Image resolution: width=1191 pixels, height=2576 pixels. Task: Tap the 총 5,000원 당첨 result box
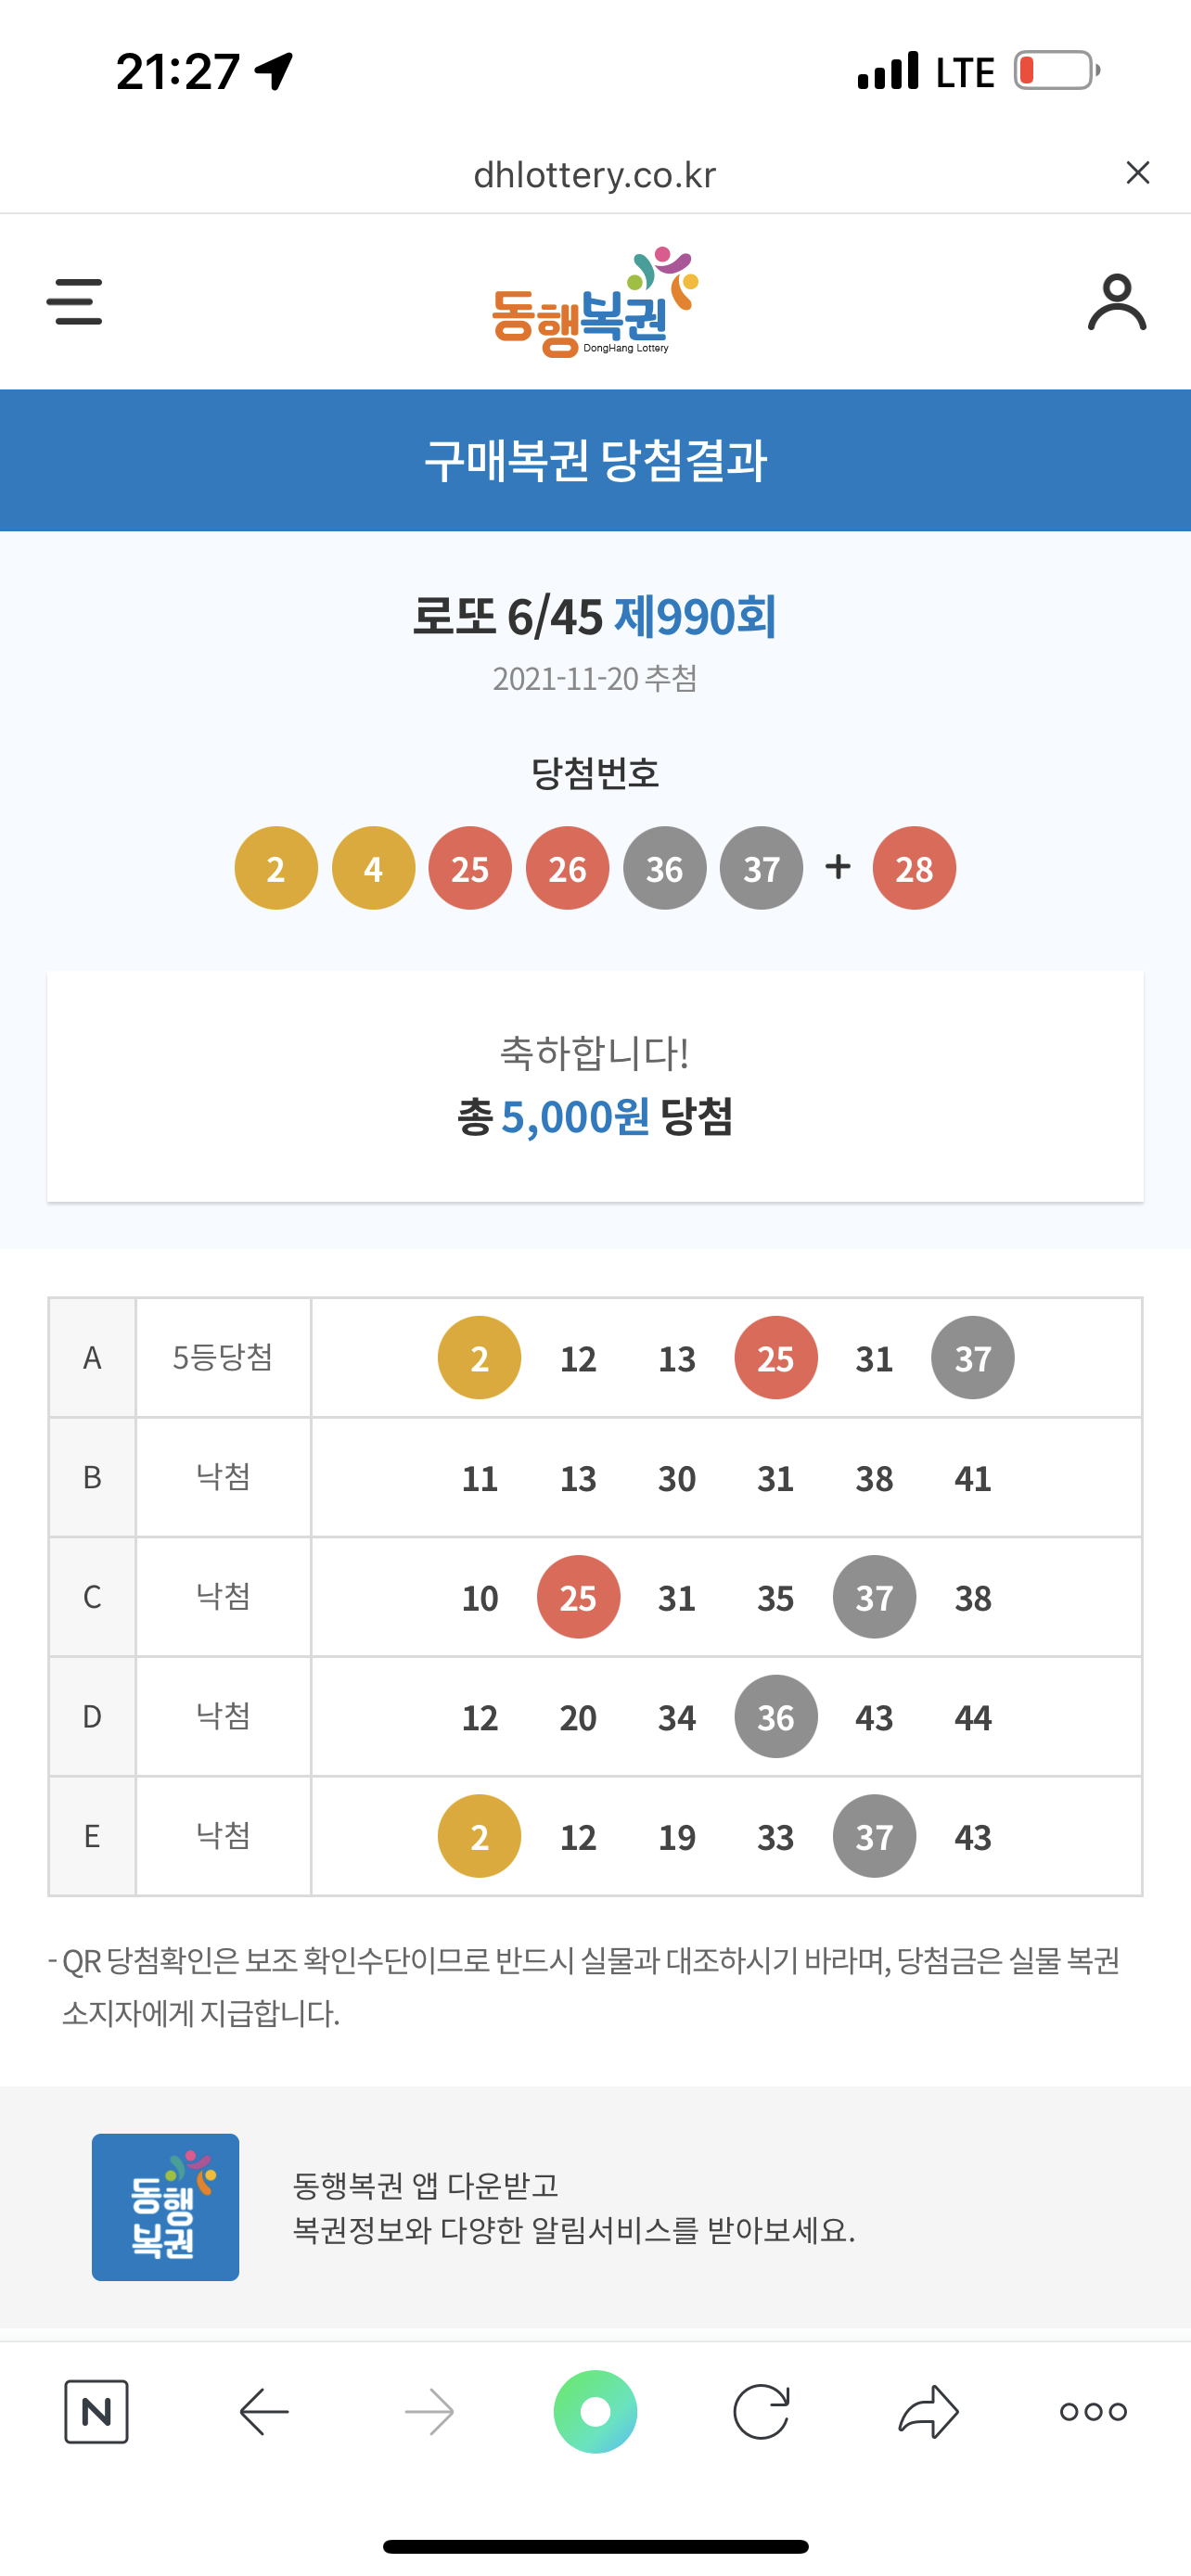click(595, 1086)
